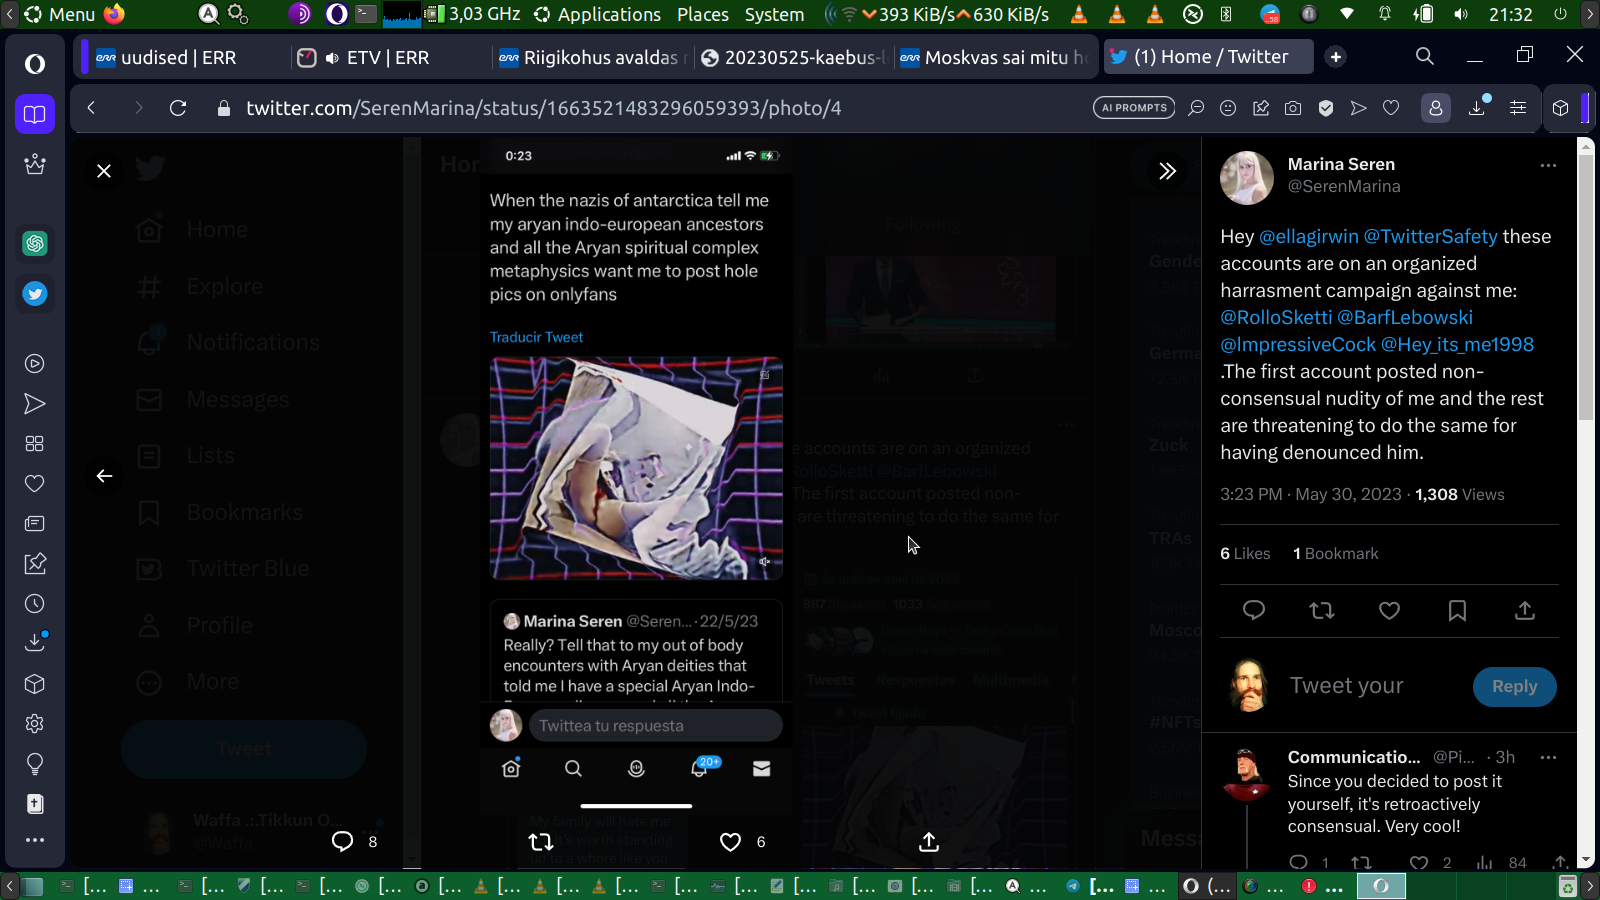This screenshot has width=1600, height=900.
Task: Open Twitter in Opera sidebar
Action: pos(35,294)
